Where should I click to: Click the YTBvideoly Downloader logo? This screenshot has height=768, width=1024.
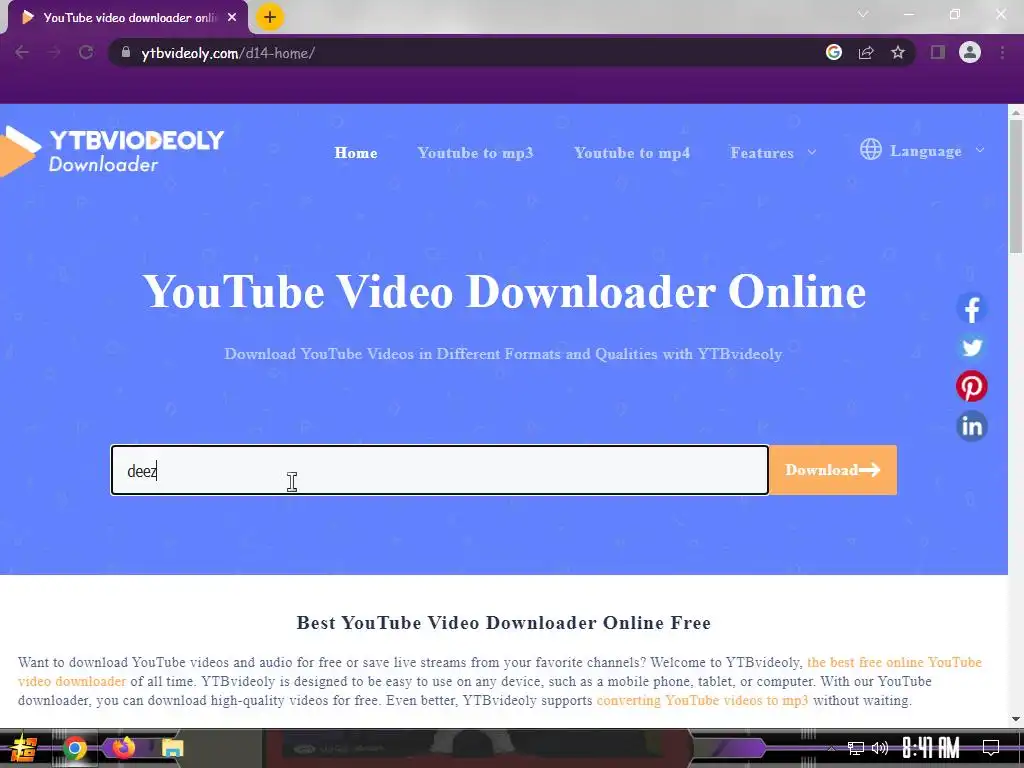(112, 151)
